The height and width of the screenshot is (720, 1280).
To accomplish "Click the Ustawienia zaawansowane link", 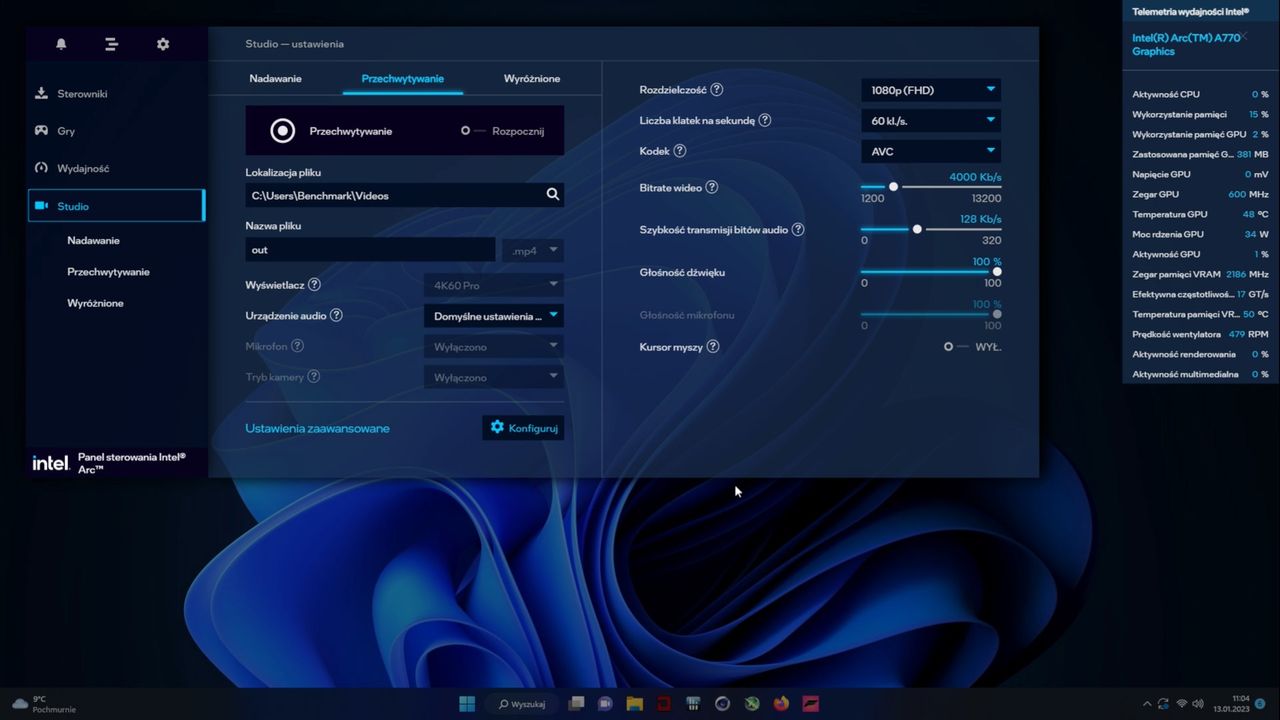I will point(317,428).
